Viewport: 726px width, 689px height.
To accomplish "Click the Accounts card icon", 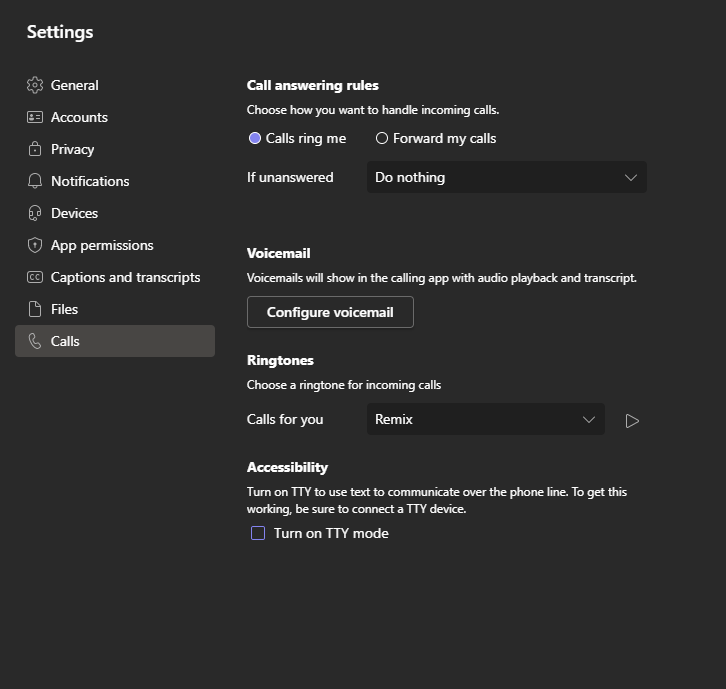I will point(35,117).
